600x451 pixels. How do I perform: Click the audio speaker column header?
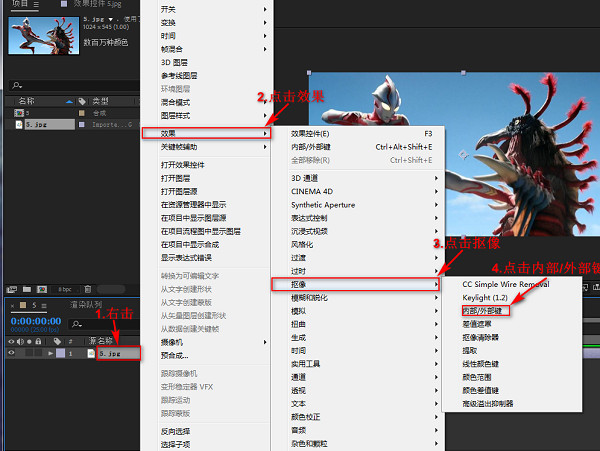20,341
